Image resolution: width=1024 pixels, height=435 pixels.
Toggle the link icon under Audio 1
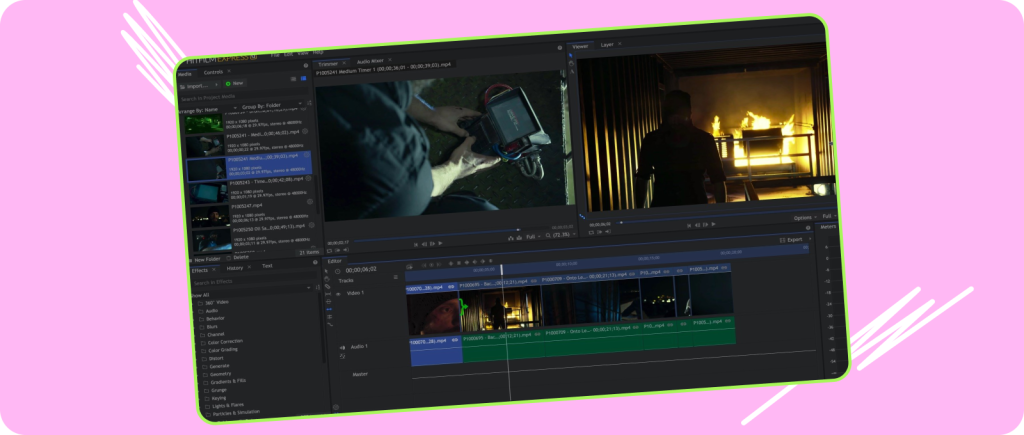(342, 357)
